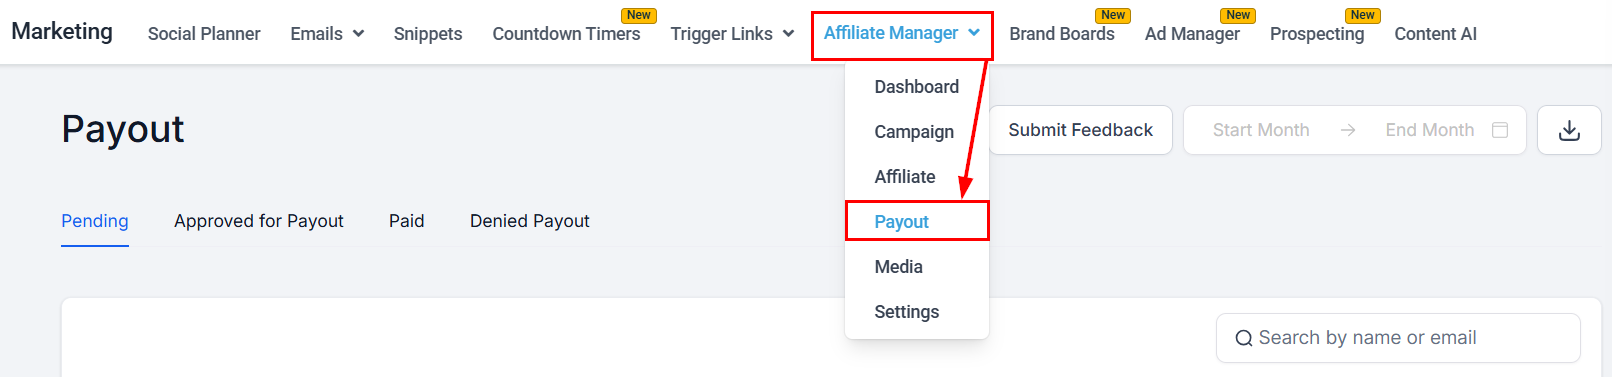Click the magnifier icon in the search box
Image resolution: width=1612 pixels, height=377 pixels.
(x=1244, y=338)
